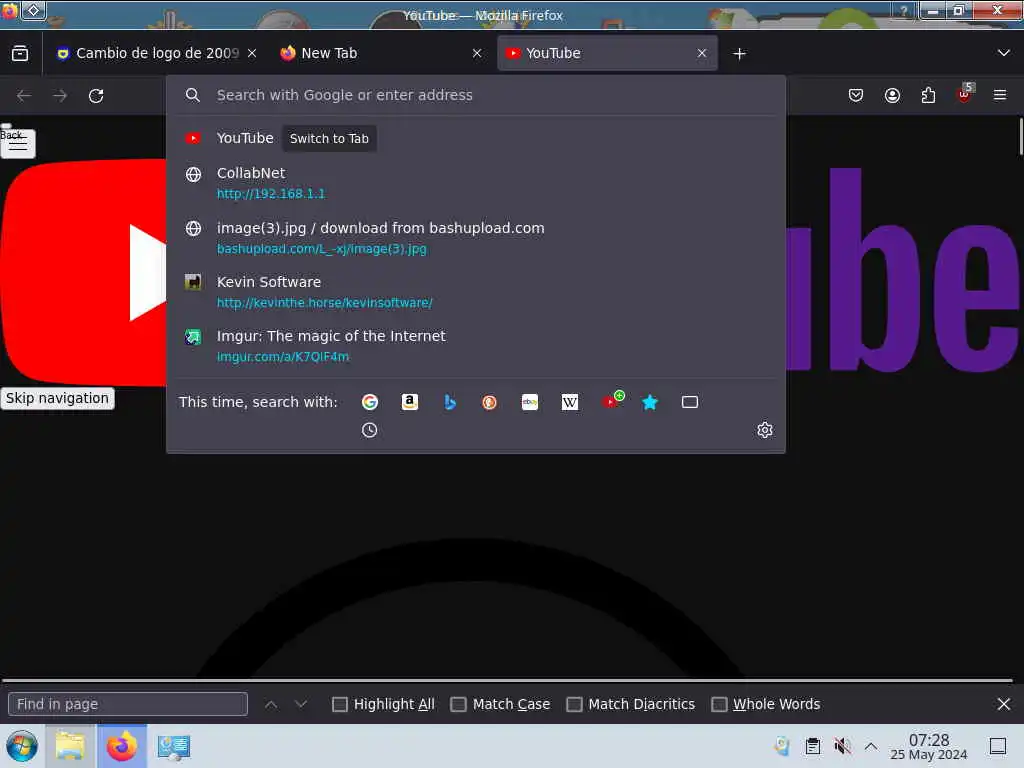
Task: Enable Highlight All in find bar
Action: pos(383,704)
